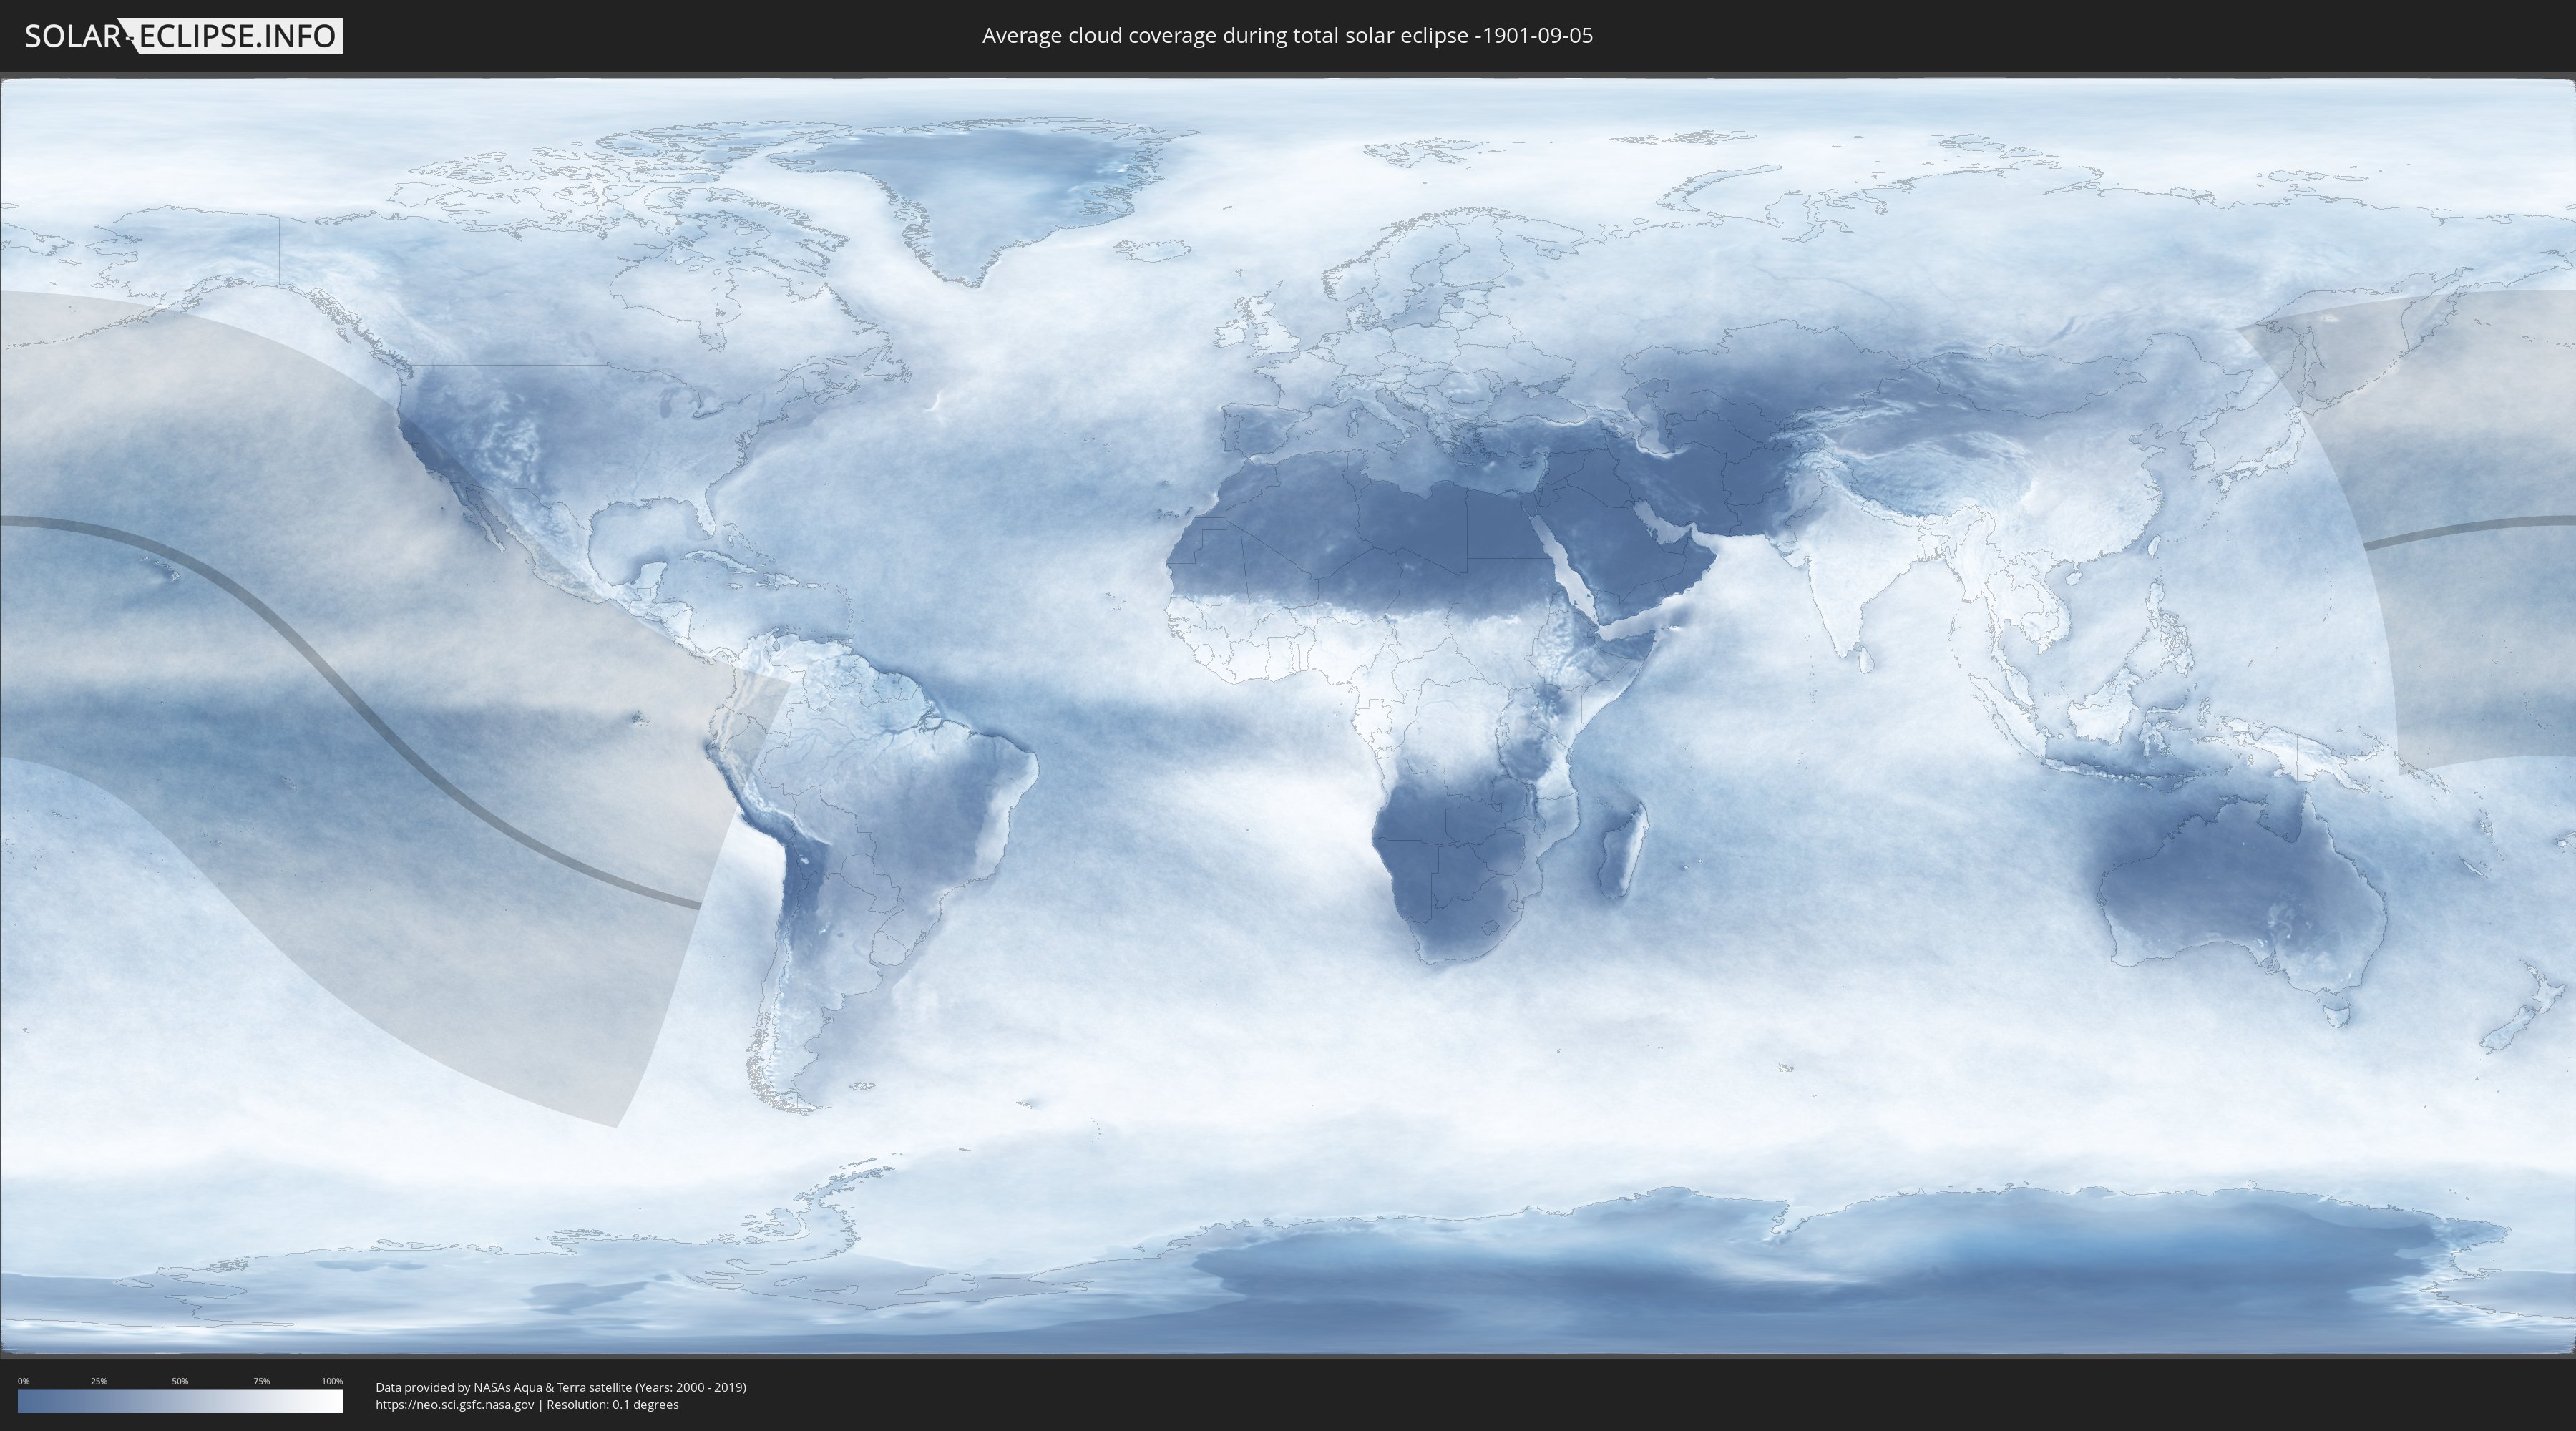
Task: Click the cloud coverage world map
Action: coord(1288,716)
